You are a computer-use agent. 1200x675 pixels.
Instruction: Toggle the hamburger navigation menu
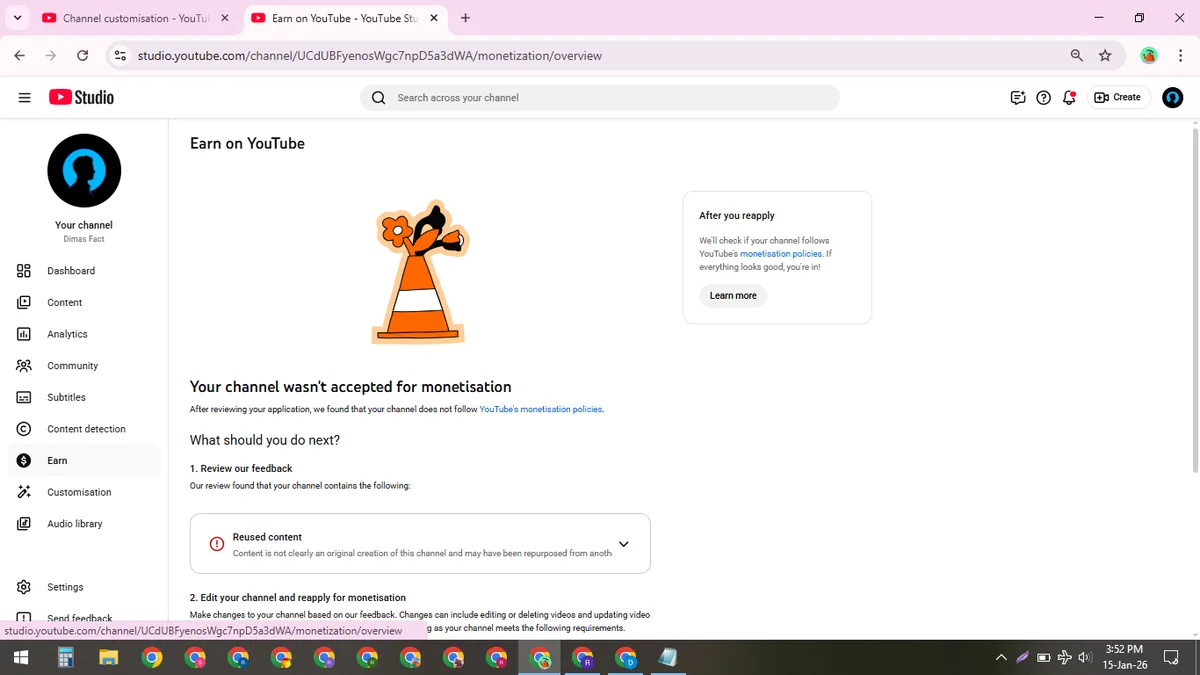click(25, 97)
